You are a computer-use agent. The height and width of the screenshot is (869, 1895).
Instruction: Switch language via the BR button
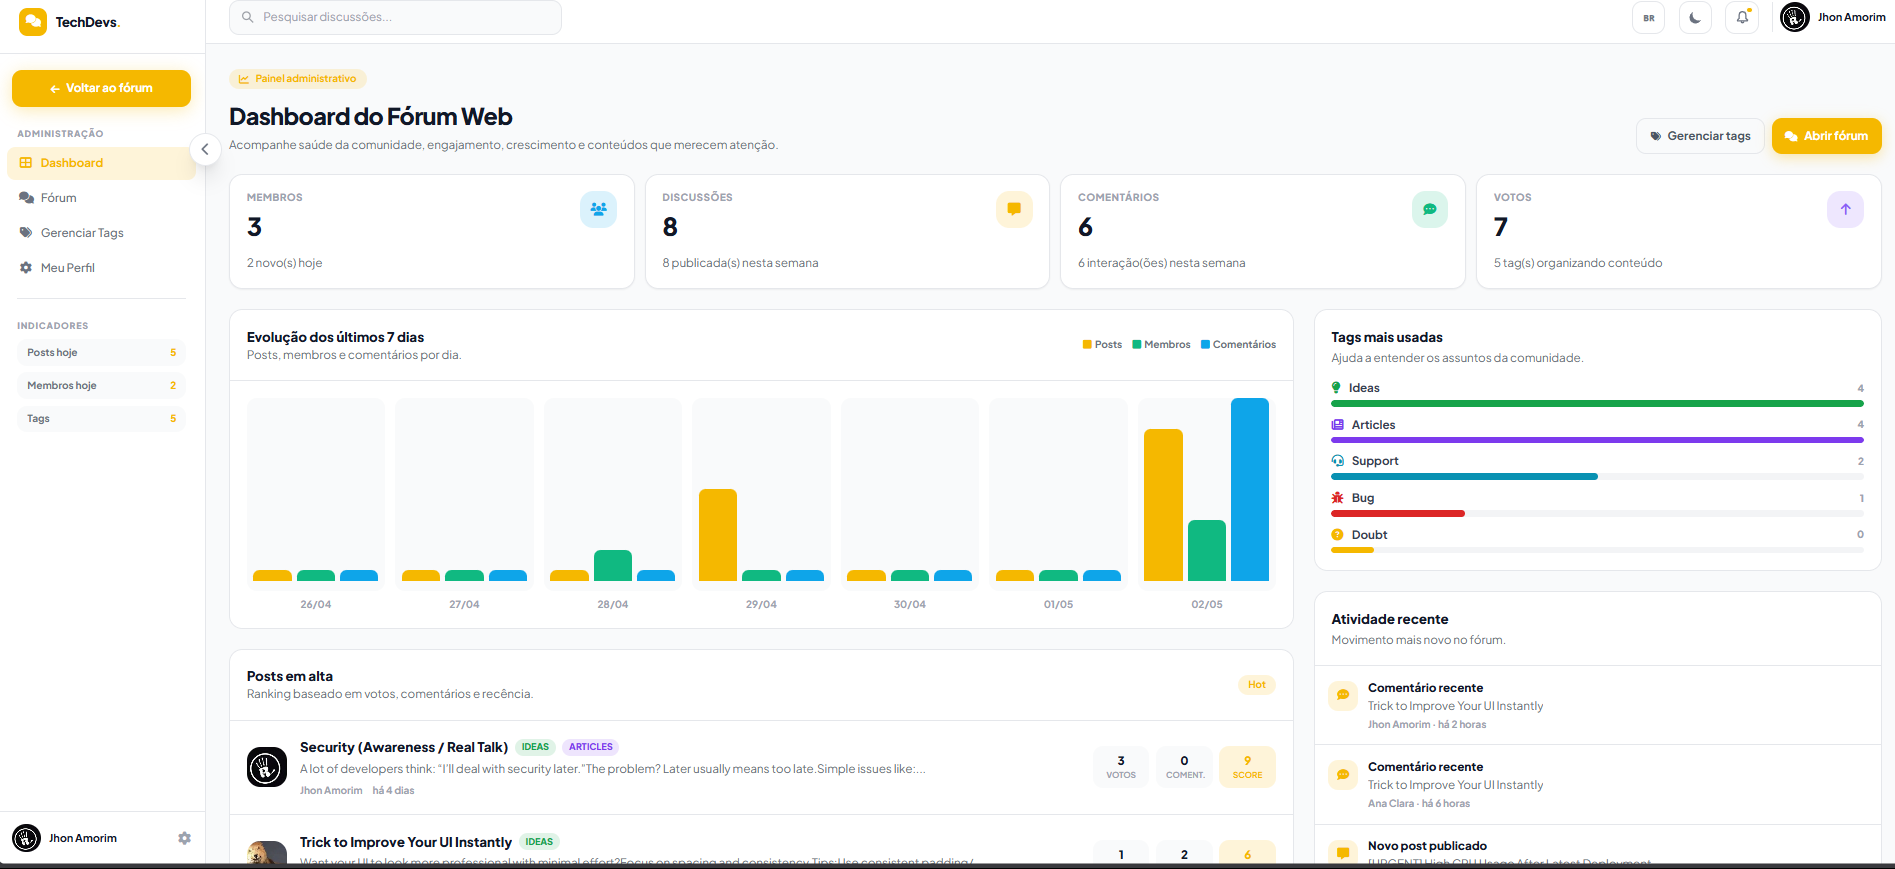coord(1648,18)
